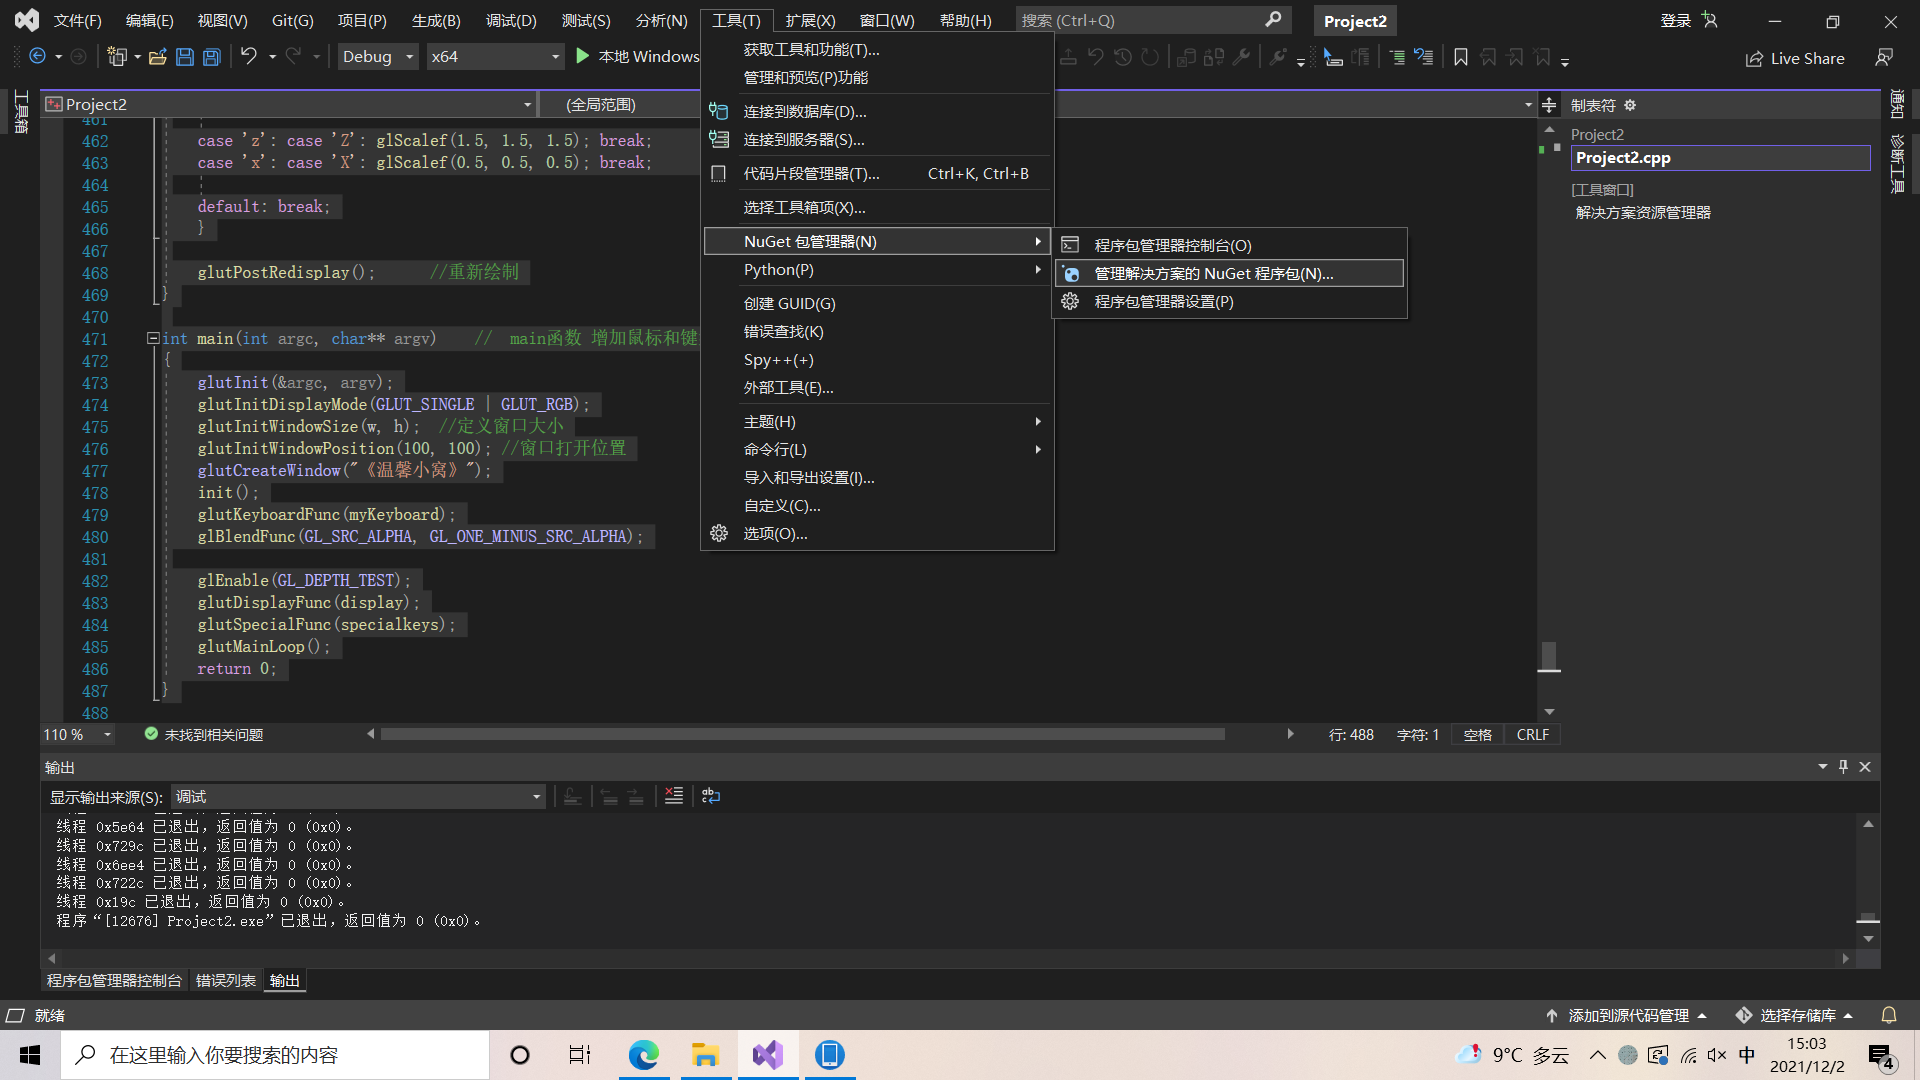Click the bookmark icon in toolbar

(x=1461, y=58)
